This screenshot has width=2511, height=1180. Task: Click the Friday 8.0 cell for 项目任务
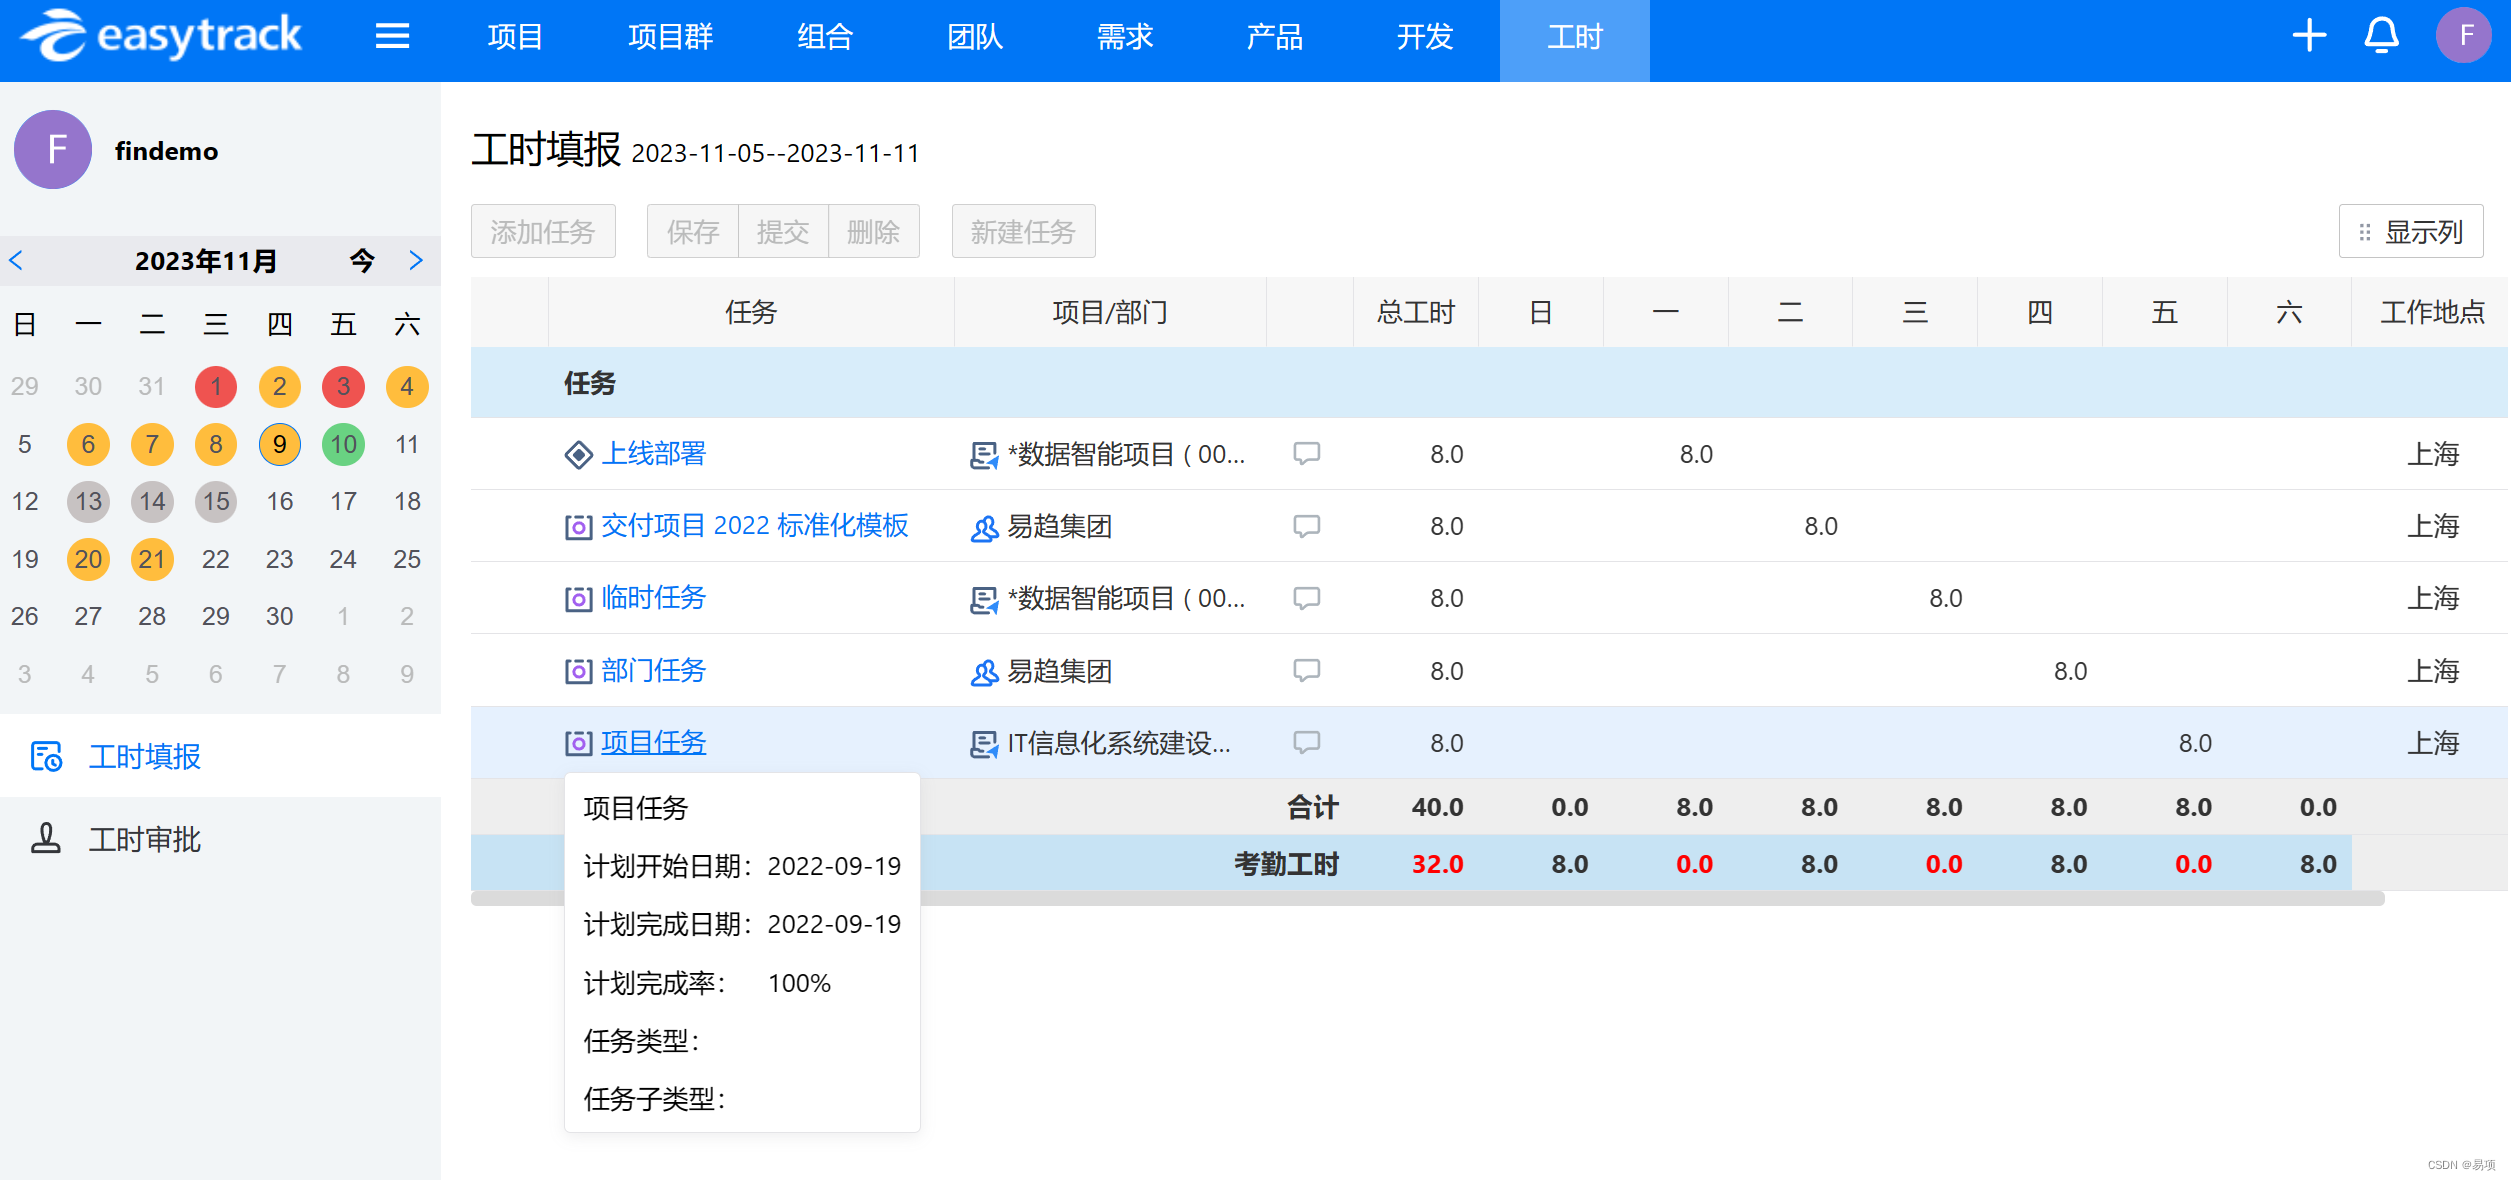tap(2165, 743)
